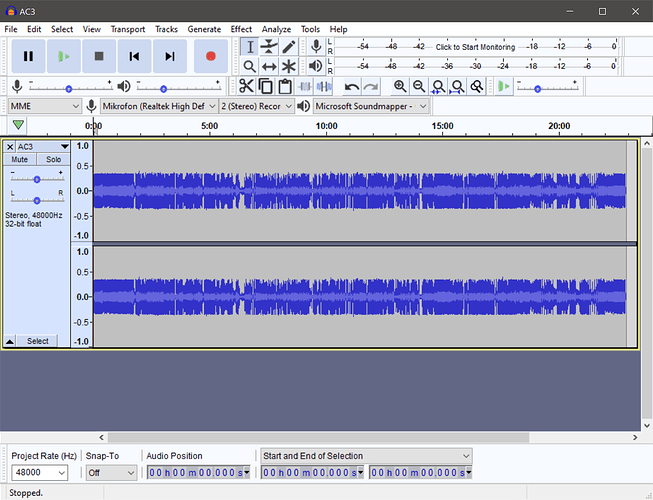Viewport: 653px width, 500px height.
Task: Click the Pause button
Action: (28, 56)
